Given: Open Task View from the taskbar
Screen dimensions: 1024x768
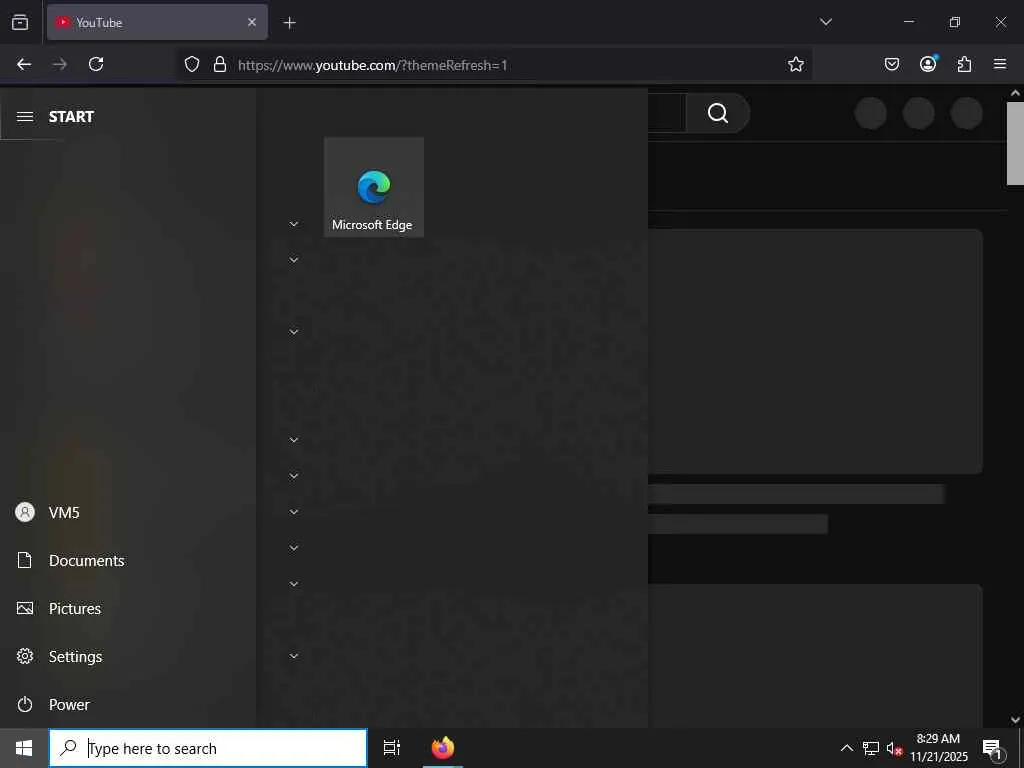Looking at the screenshot, I should (x=392, y=748).
